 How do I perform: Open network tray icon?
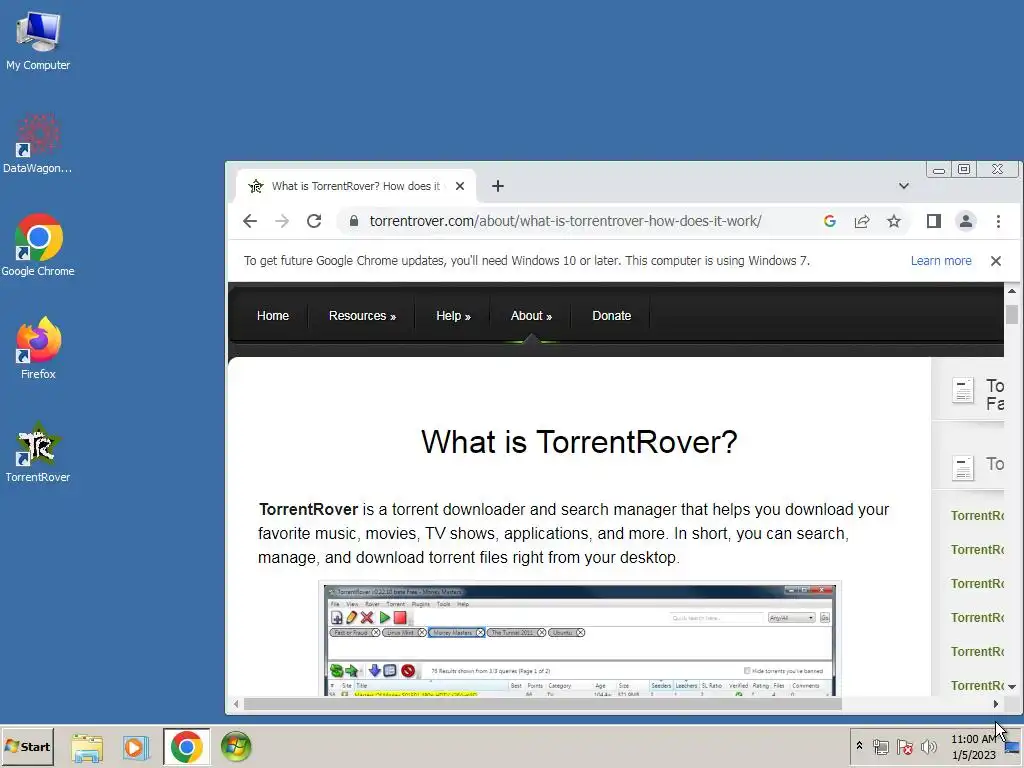881,747
